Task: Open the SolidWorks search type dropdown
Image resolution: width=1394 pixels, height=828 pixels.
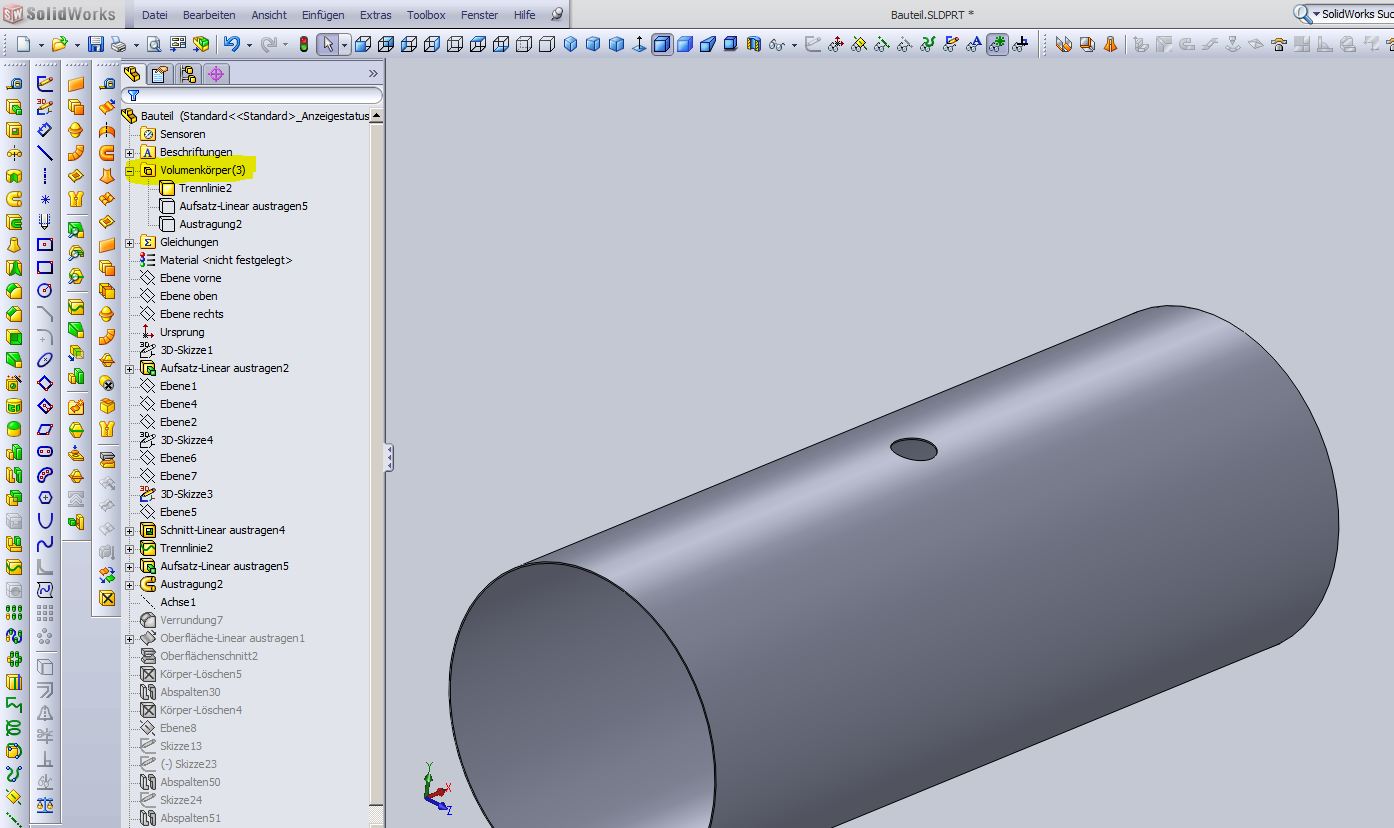Action: pyautogui.click(x=1316, y=14)
